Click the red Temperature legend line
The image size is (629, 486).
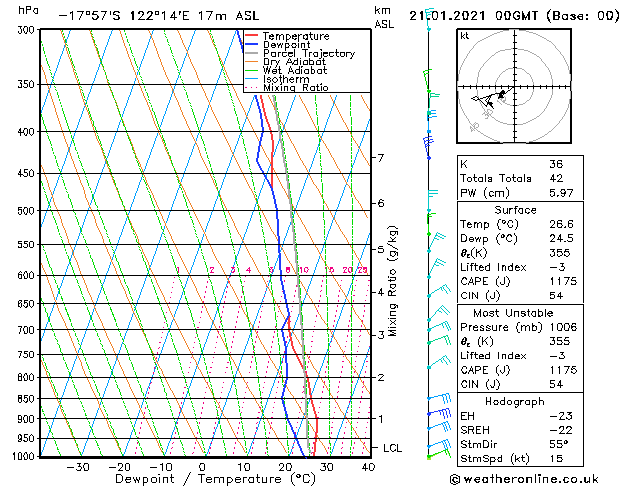coord(251,36)
